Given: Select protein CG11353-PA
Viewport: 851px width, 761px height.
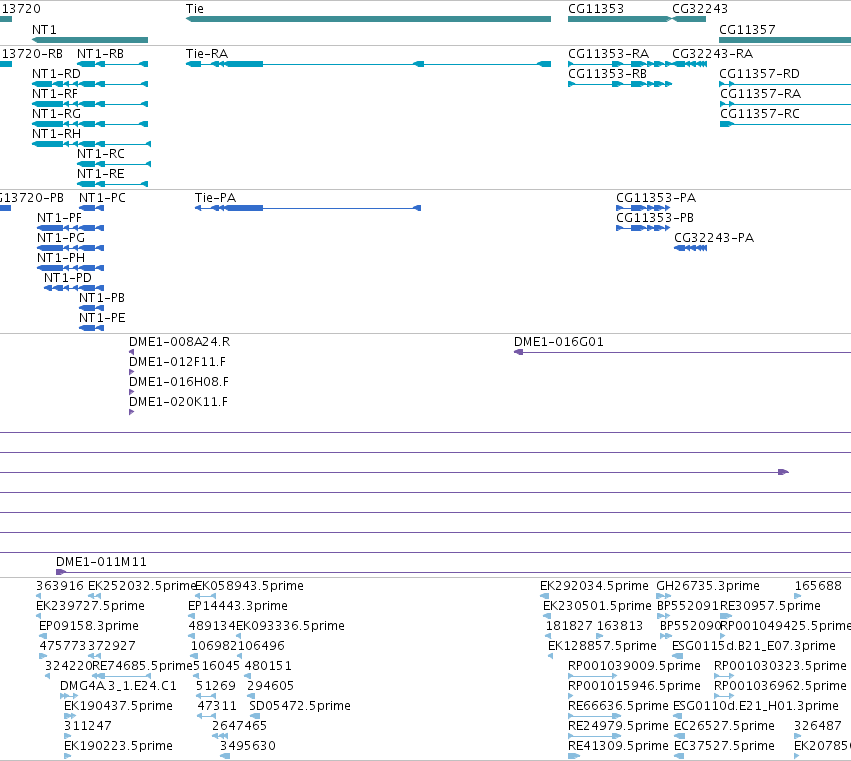Looking at the screenshot, I should coord(643,208).
